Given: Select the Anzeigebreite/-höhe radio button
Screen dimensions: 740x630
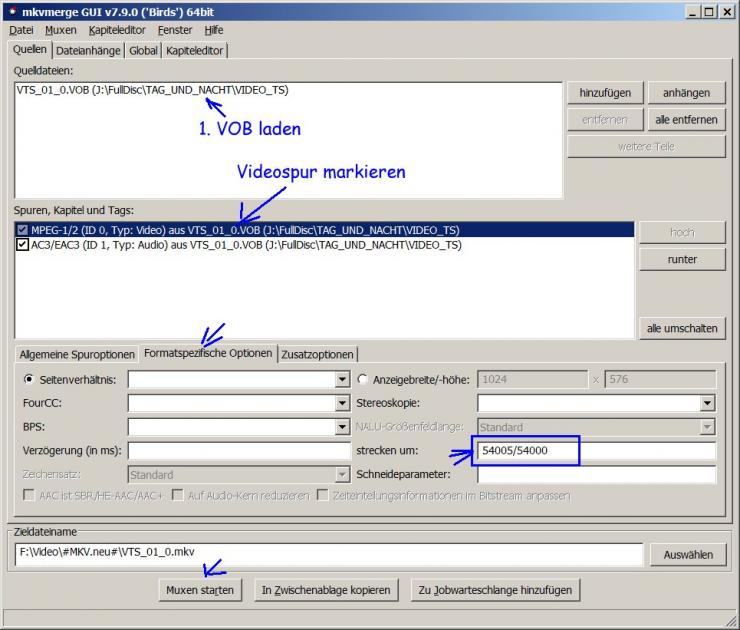Looking at the screenshot, I should point(362,380).
